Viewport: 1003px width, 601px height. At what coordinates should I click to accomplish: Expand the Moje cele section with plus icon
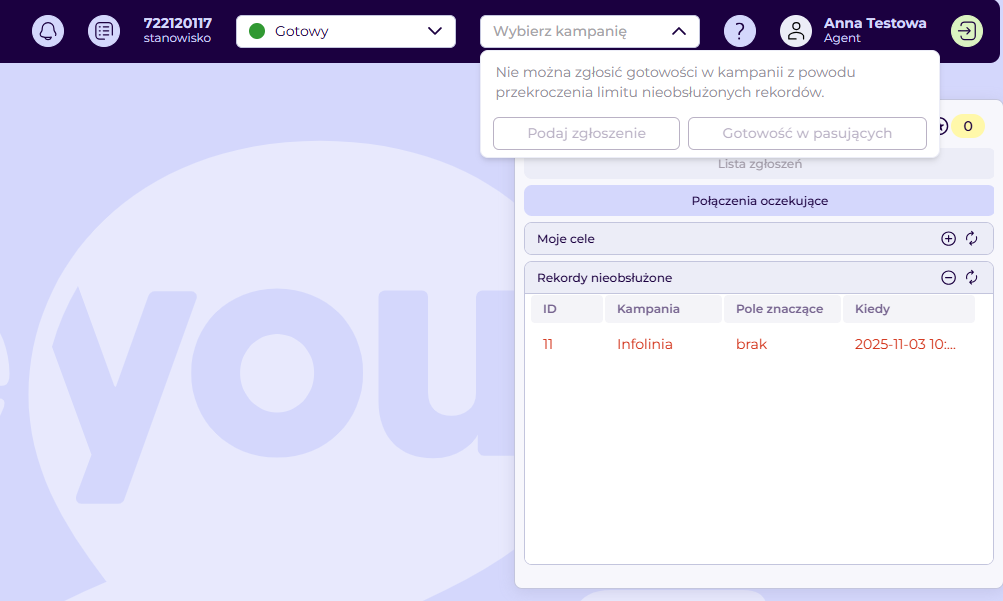click(949, 238)
